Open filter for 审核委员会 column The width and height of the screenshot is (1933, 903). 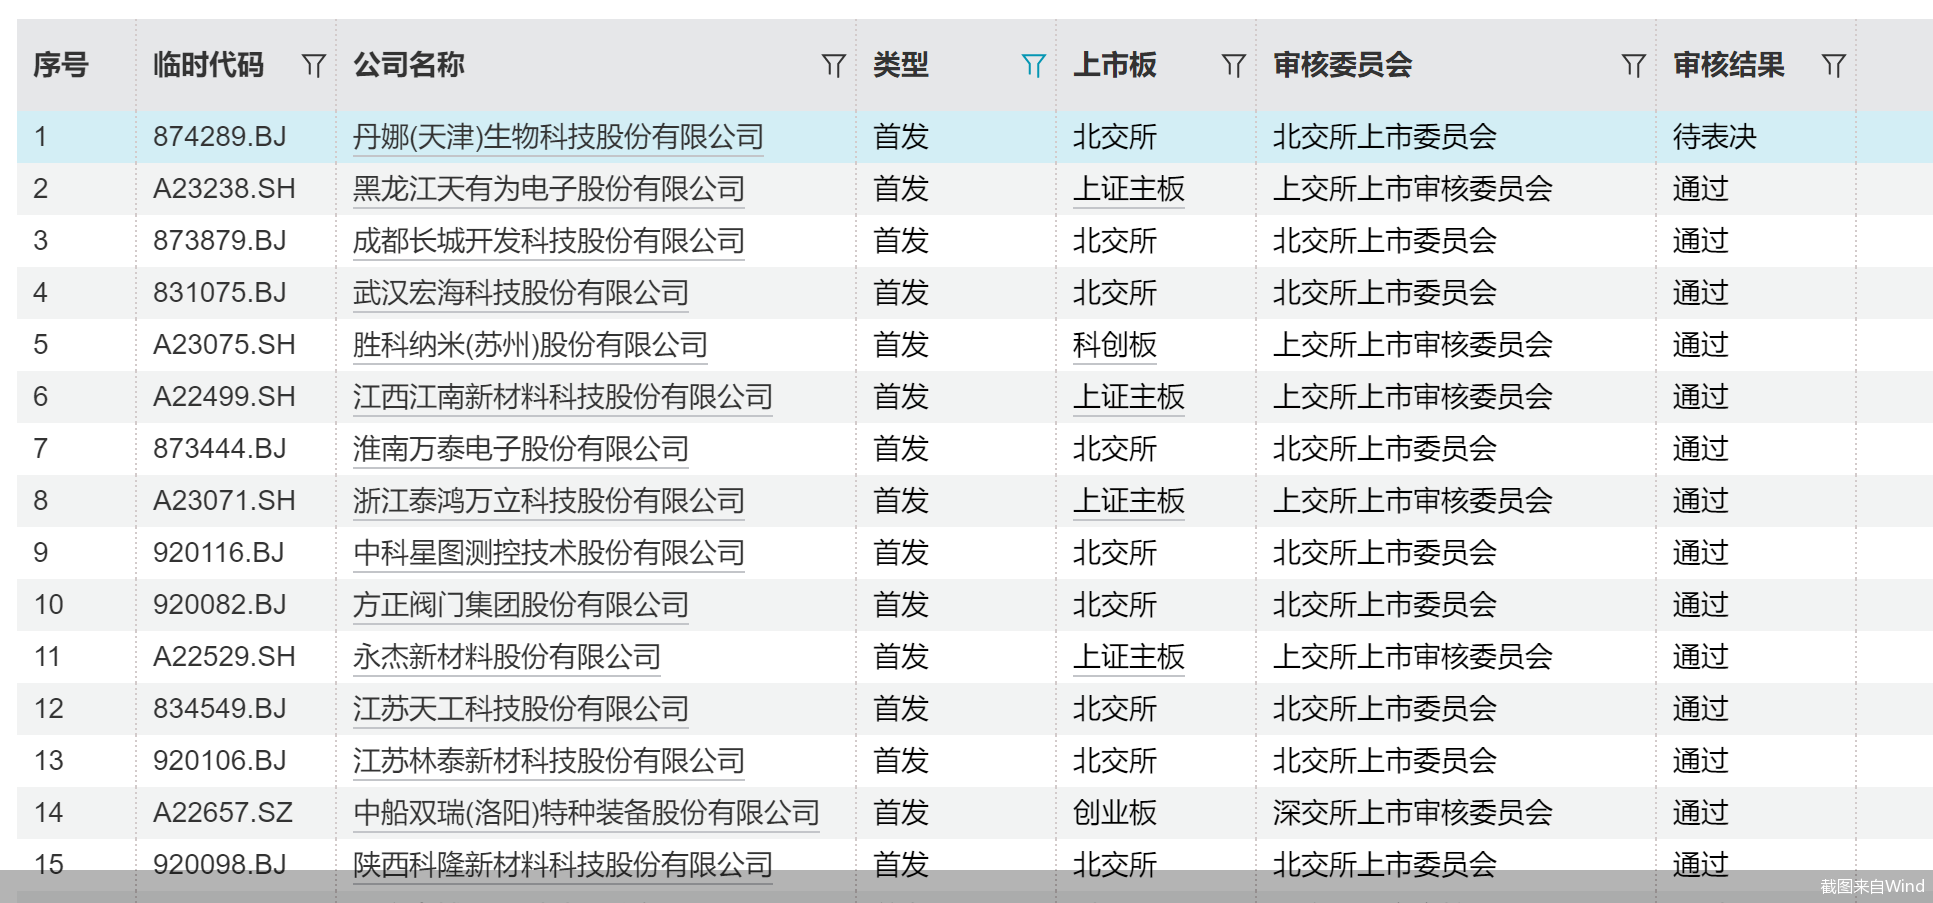[1633, 66]
